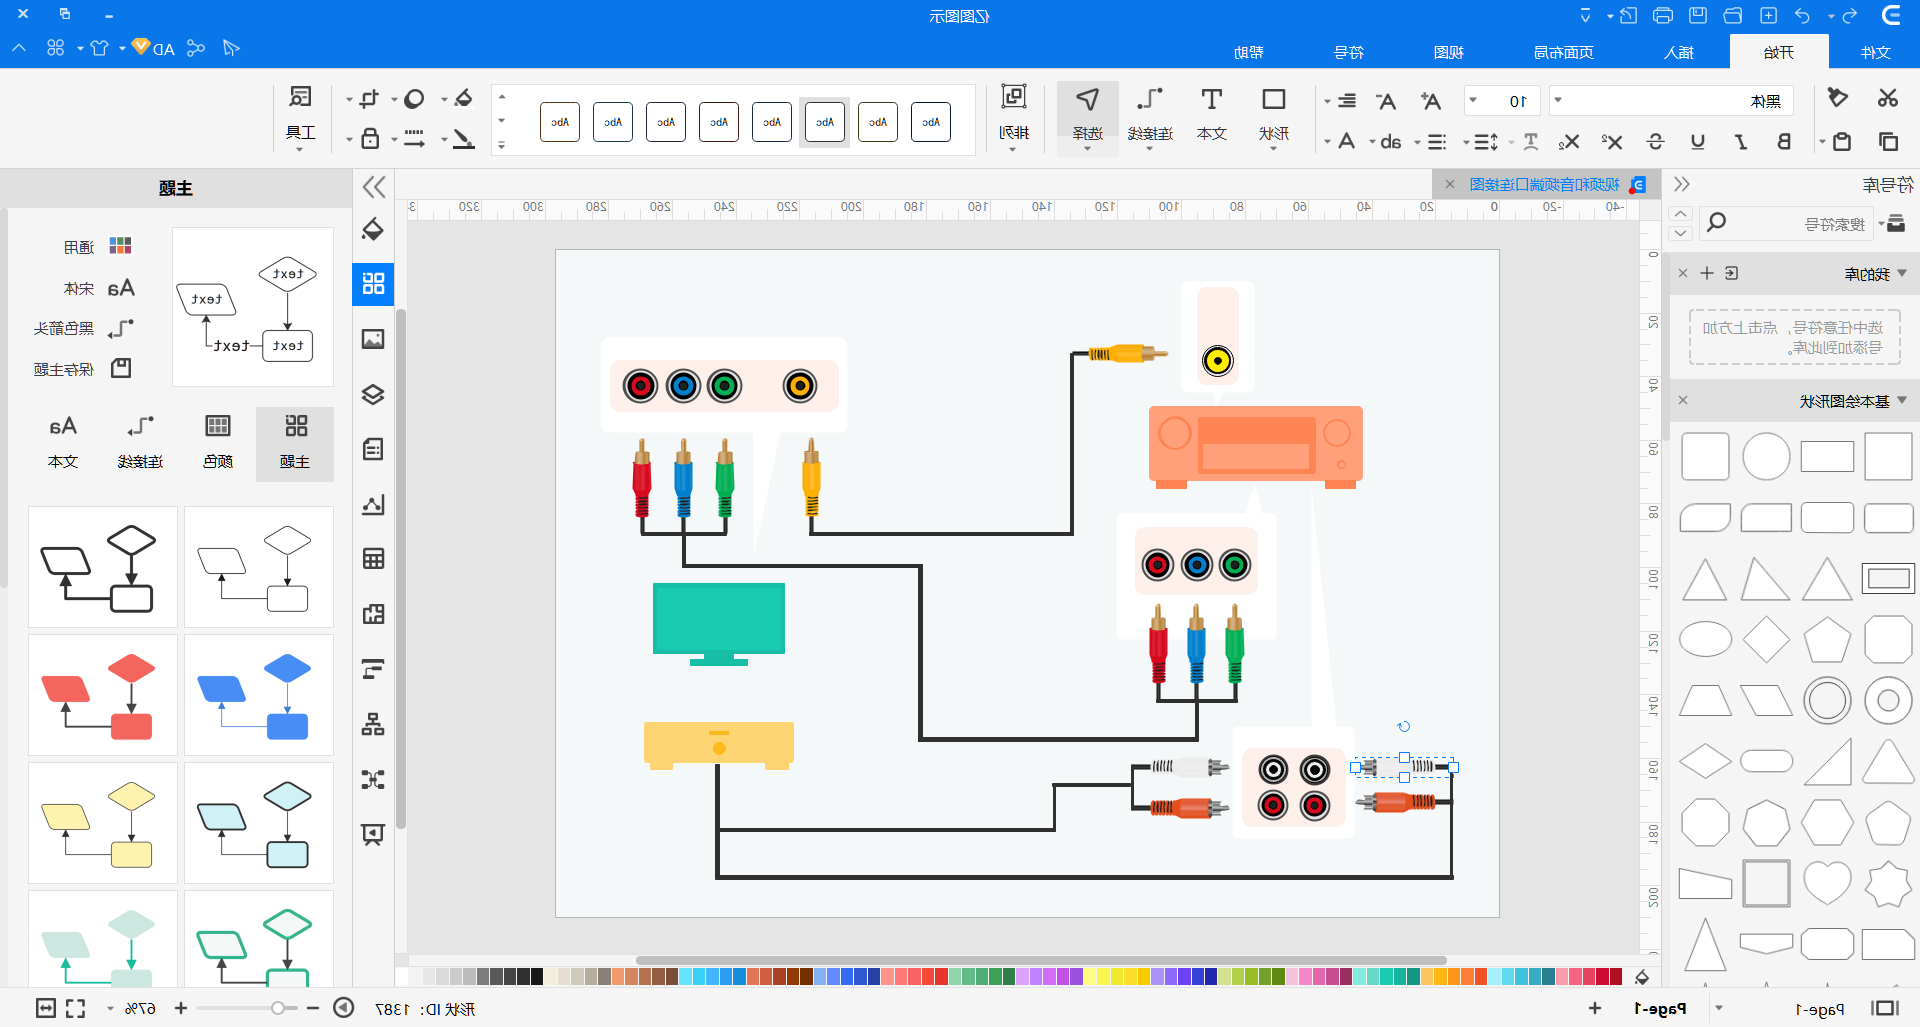Click the fill bucket beside the color bar

pyautogui.click(x=1641, y=977)
